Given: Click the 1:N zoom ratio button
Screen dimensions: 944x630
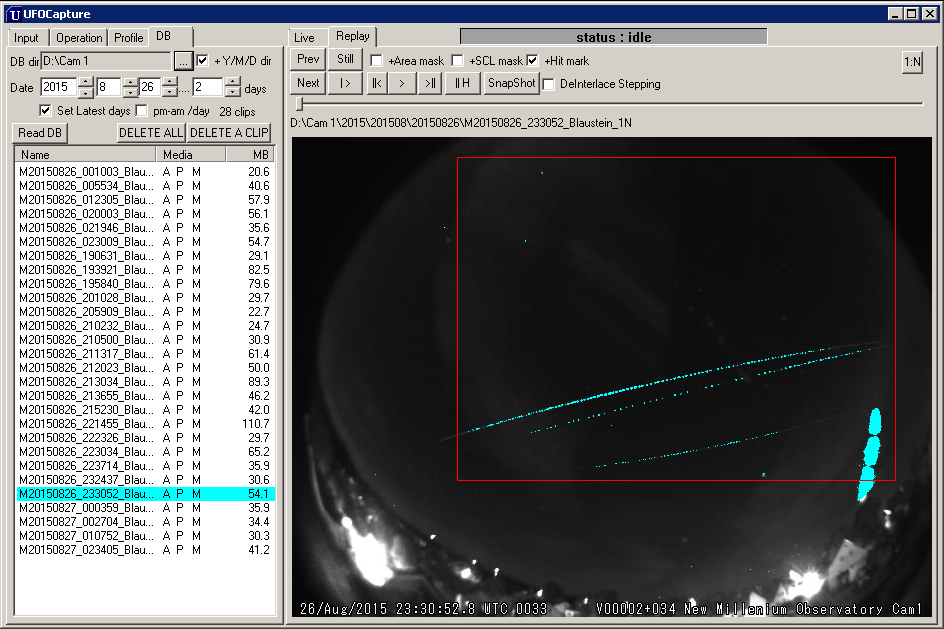Looking at the screenshot, I should tap(912, 62).
